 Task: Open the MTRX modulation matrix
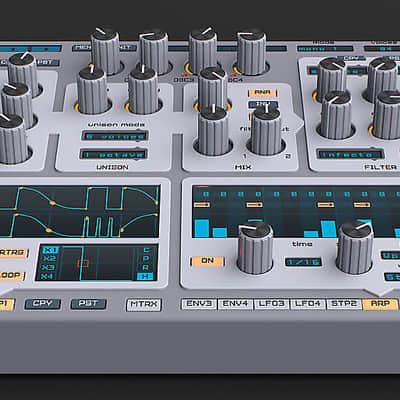[144, 304]
